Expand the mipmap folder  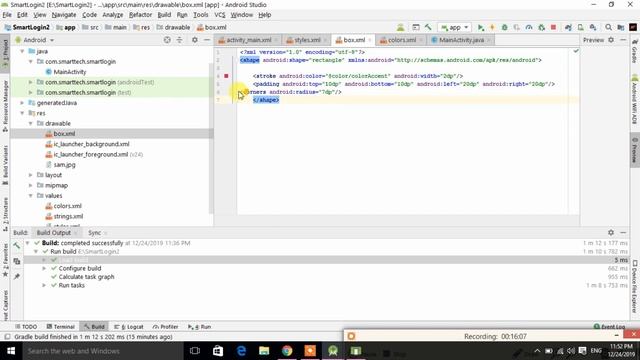(31, 185)
